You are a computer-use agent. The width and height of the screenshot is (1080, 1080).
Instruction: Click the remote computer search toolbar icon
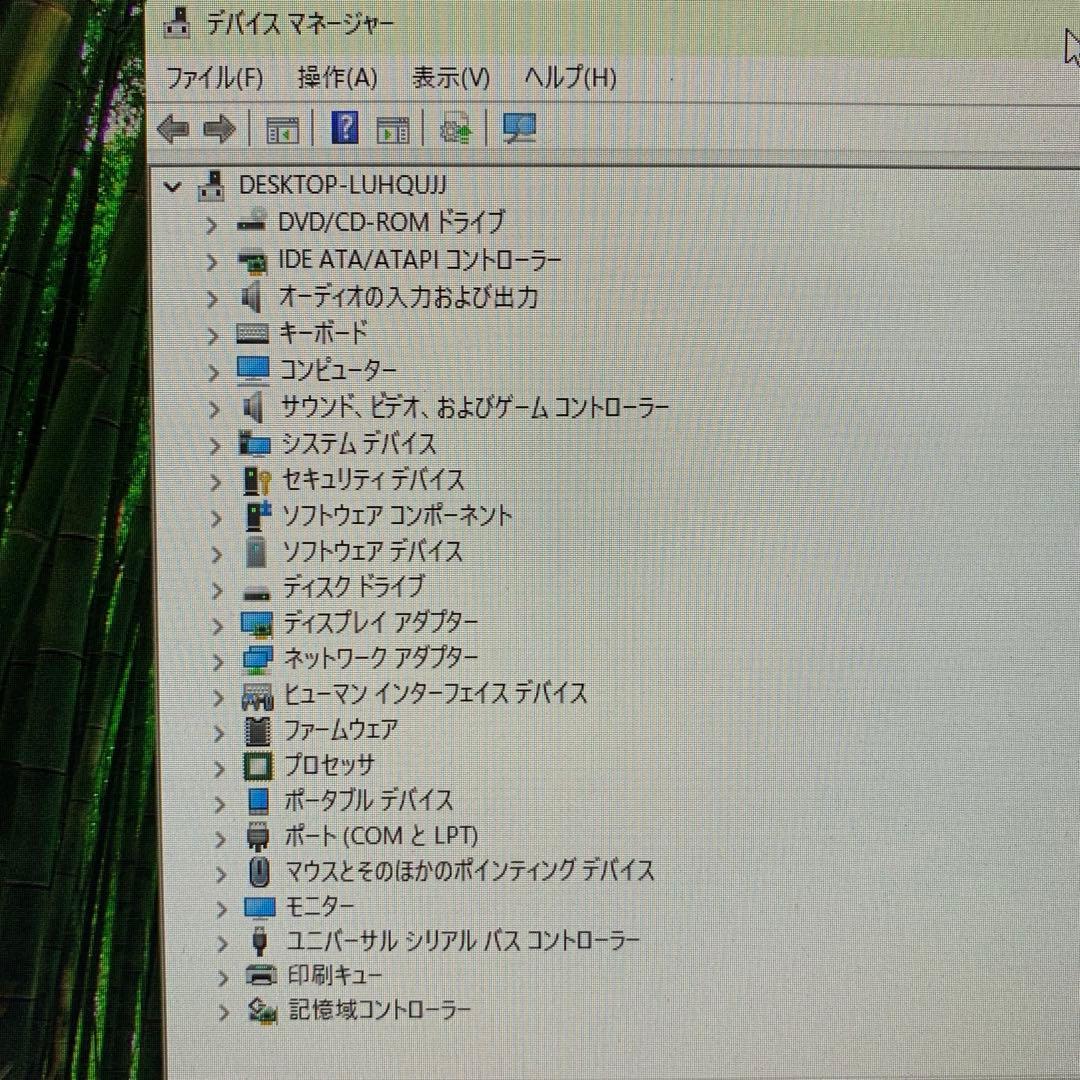point(518,128)
